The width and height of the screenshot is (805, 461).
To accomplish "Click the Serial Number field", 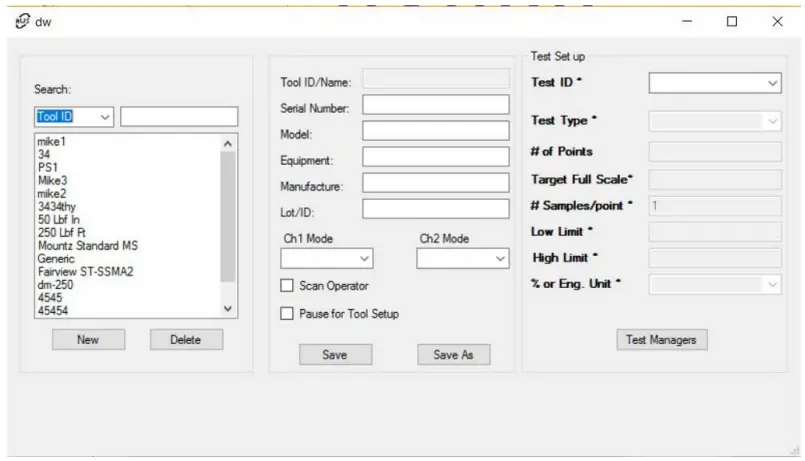I will 436,105.
